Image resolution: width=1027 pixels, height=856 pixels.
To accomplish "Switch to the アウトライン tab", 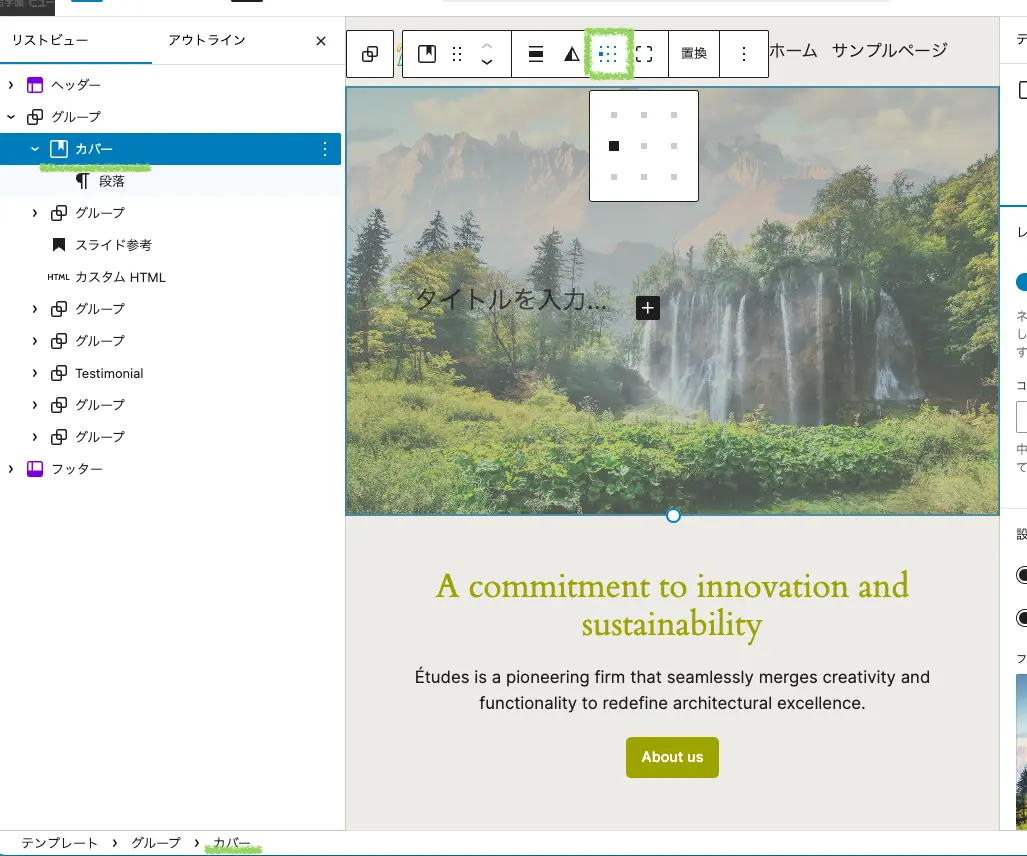I will pos(206,41).
